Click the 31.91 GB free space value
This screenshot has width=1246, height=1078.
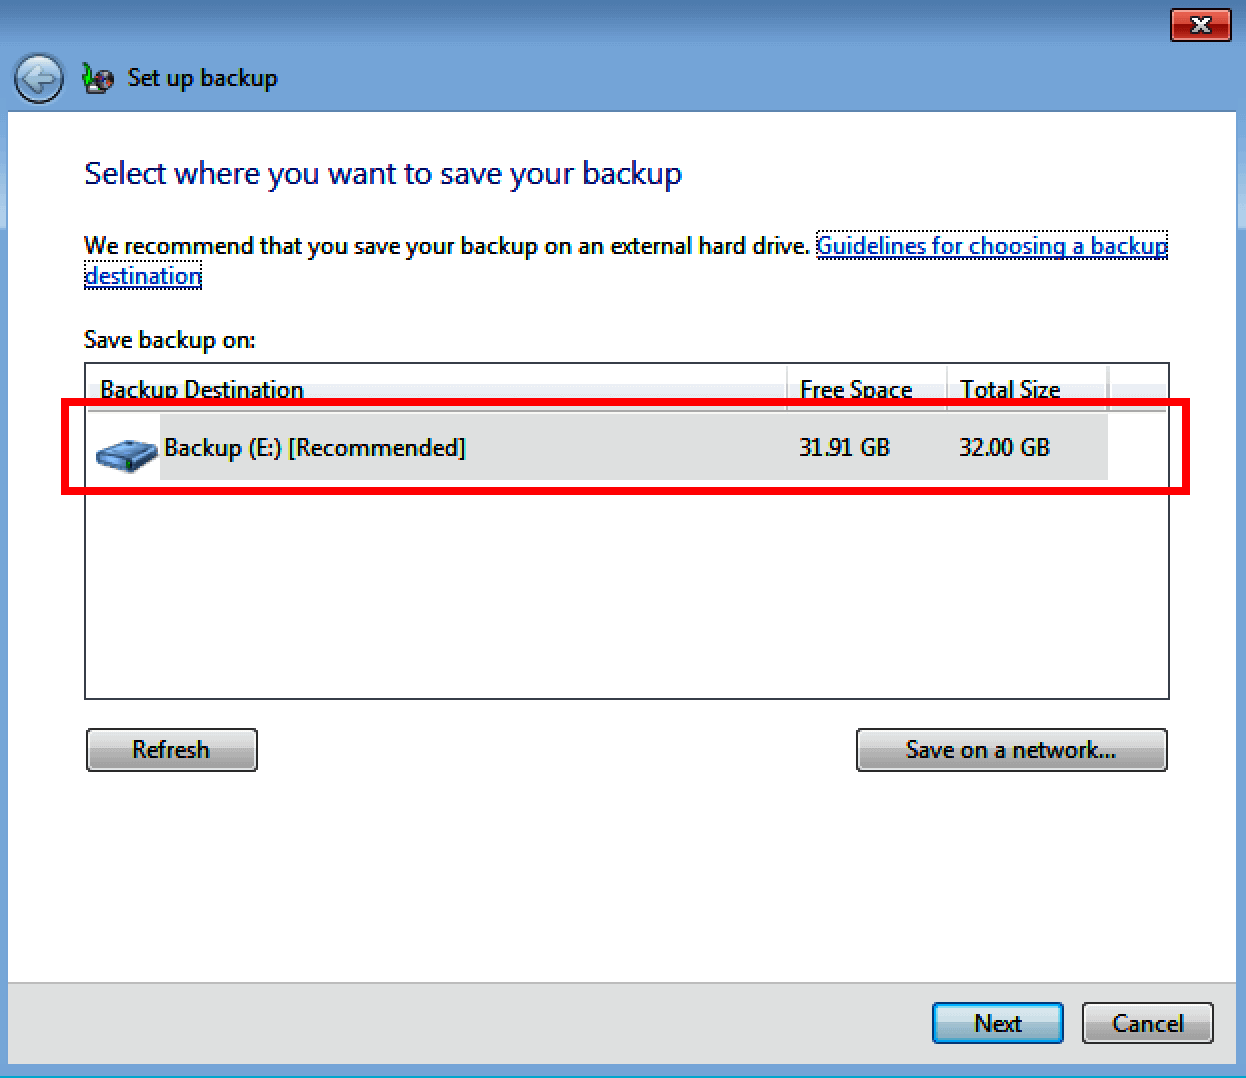(x=844, y=447)
